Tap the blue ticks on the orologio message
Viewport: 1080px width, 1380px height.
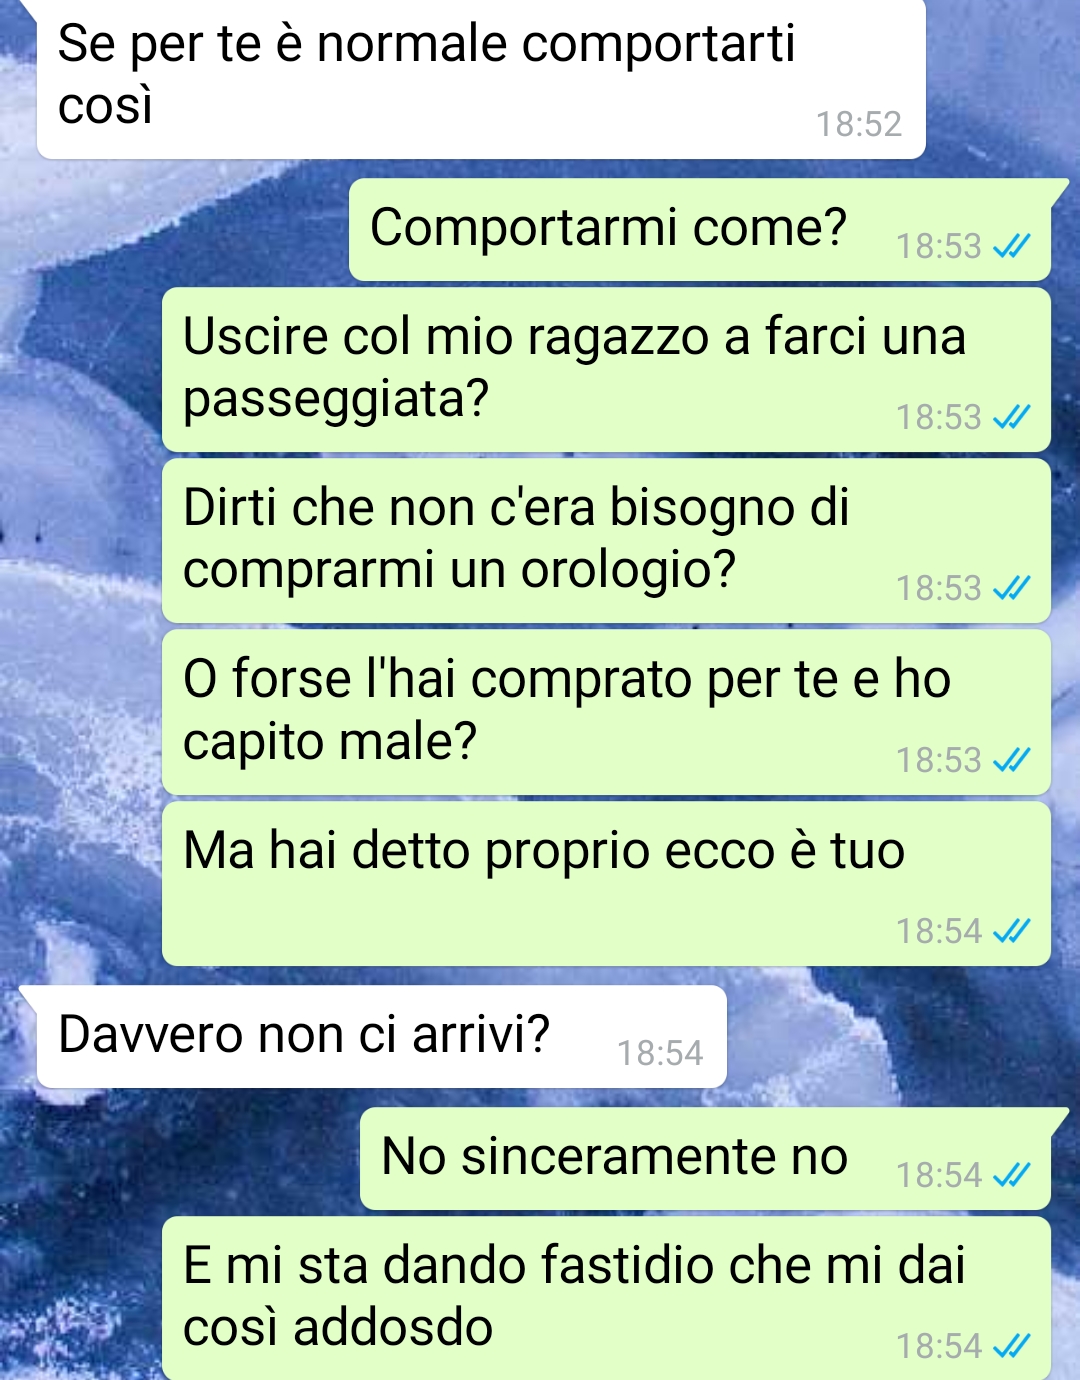click(1011, 588)
